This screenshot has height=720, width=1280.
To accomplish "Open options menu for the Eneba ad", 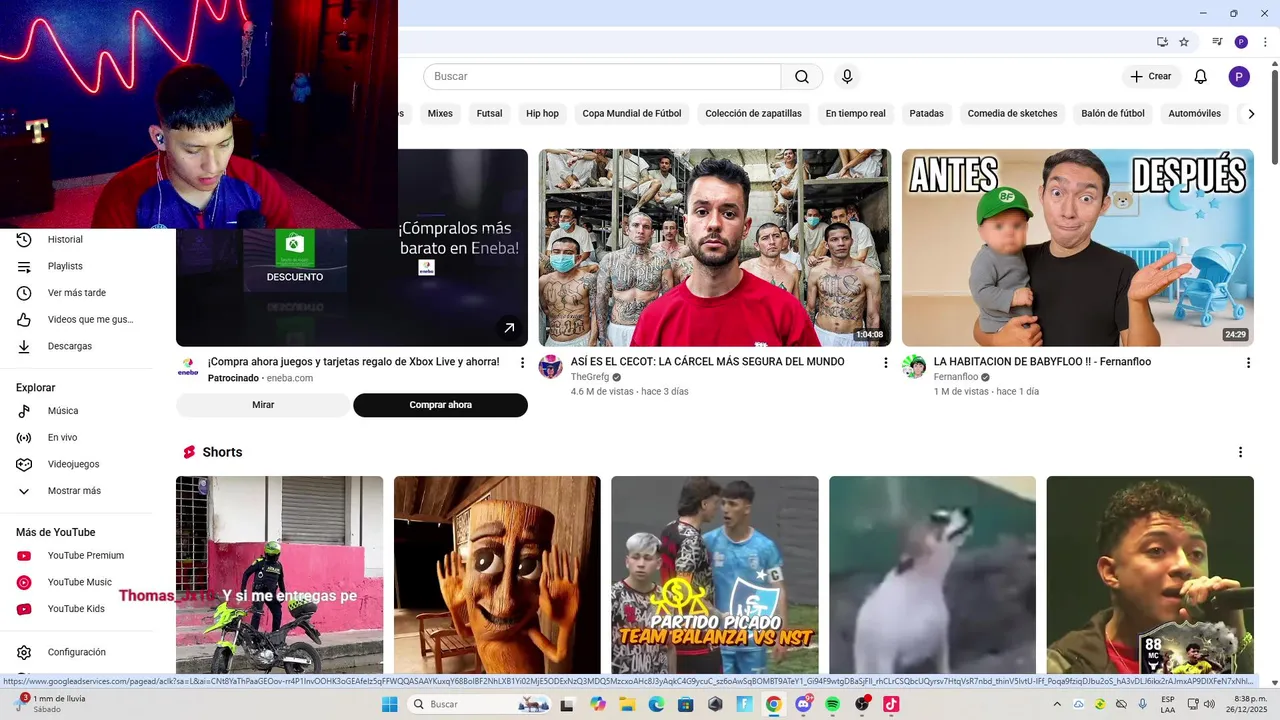I will [522, 363].
